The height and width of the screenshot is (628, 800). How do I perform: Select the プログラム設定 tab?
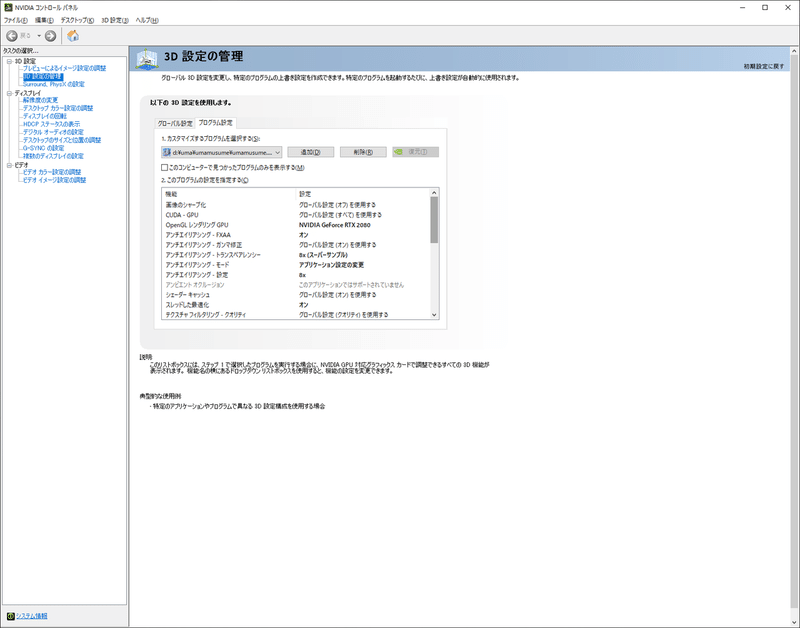click(215, 122)
